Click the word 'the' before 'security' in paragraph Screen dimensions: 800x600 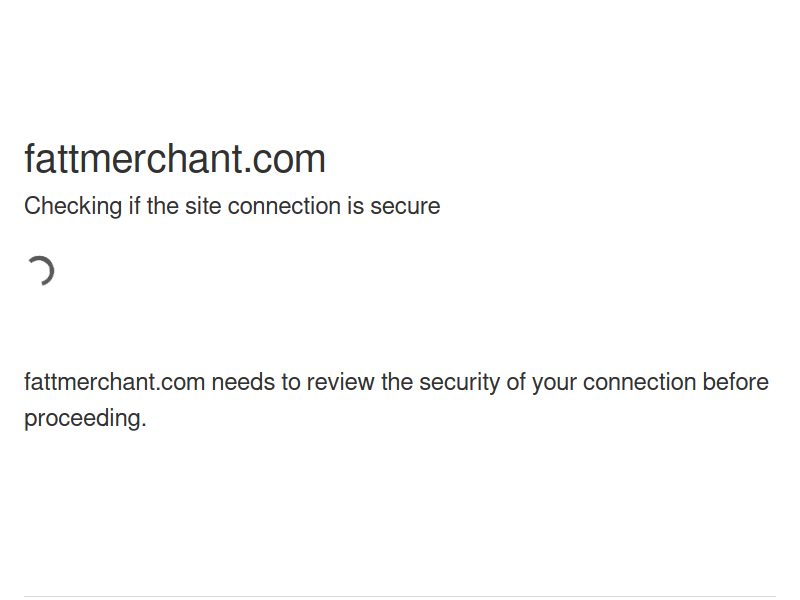pyautogui.click(x=397, y=382)
